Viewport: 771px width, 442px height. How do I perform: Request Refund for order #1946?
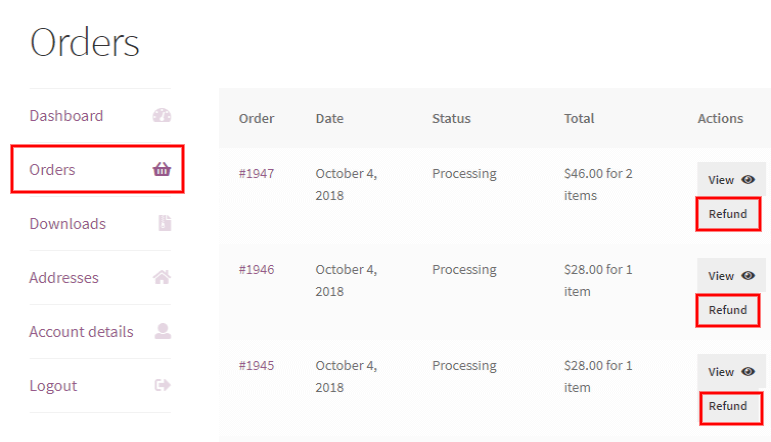click(x=728, y=310)
